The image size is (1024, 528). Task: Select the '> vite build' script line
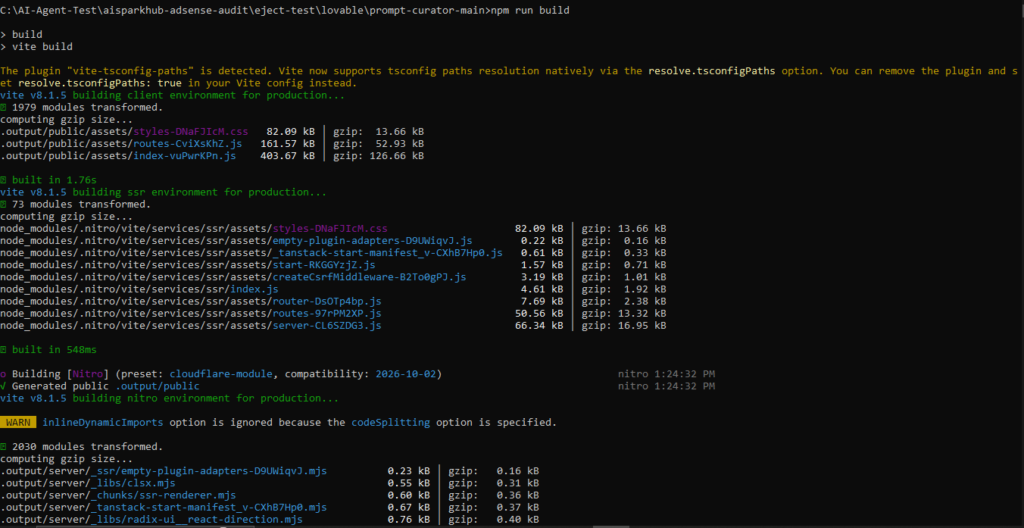(36, 47)
